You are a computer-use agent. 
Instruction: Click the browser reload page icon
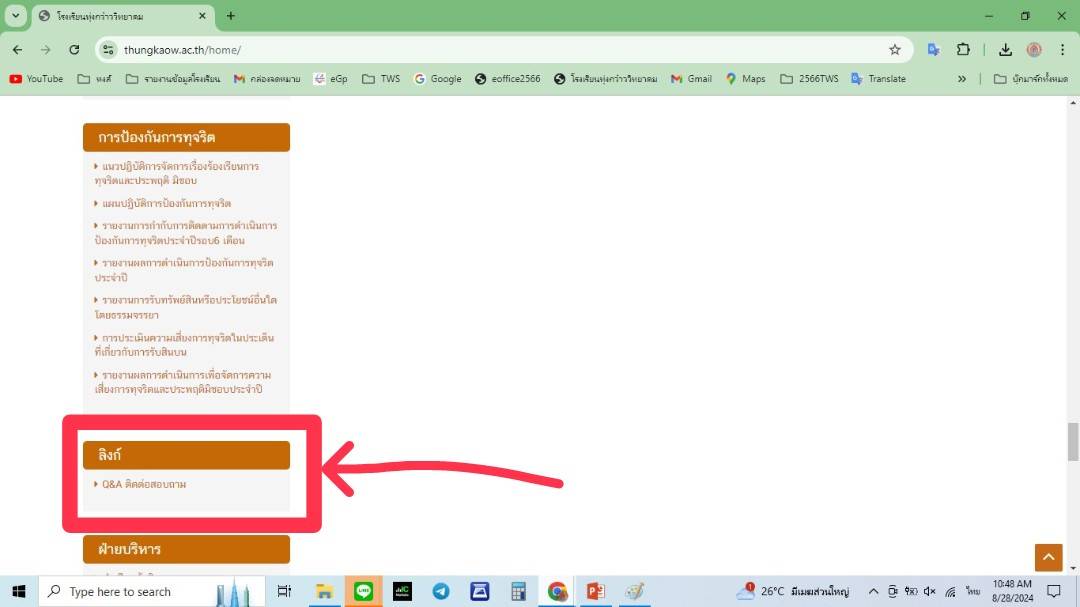[74, 49]
